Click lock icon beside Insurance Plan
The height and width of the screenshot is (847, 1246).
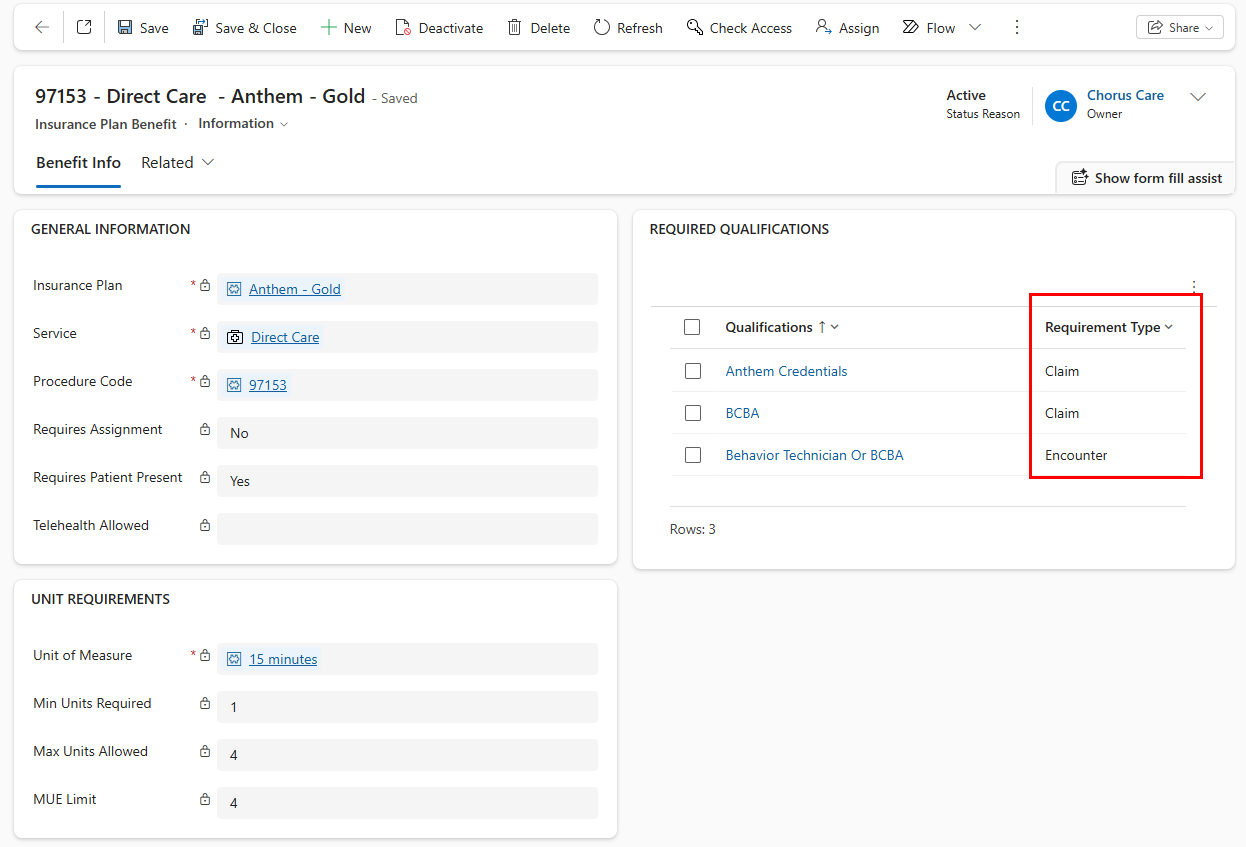(205, 285)
